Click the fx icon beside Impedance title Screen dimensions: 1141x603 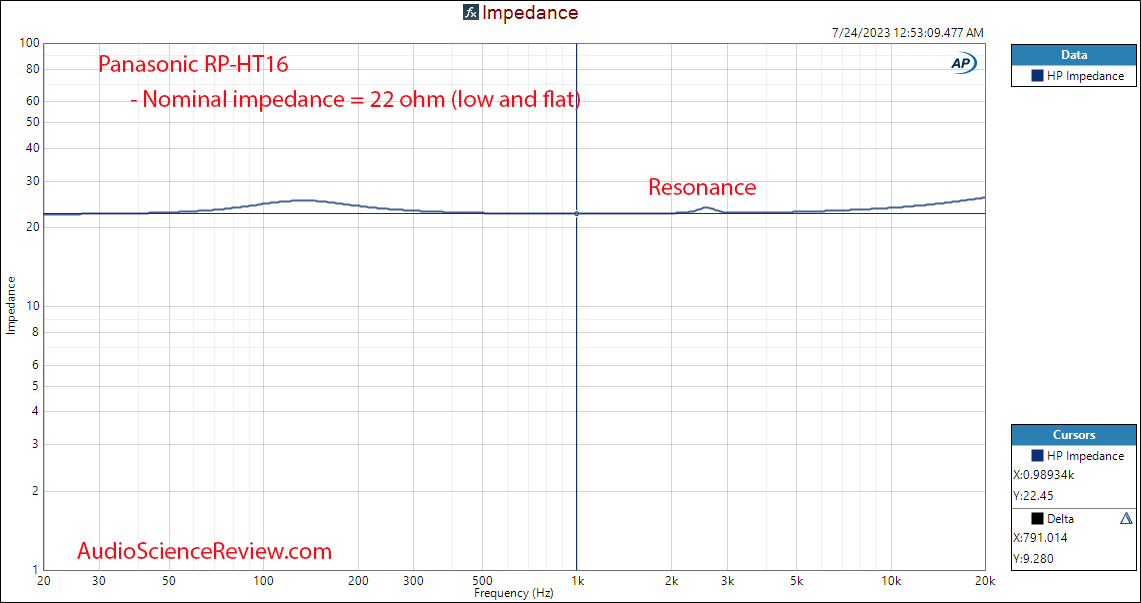[x=471, y=12]
